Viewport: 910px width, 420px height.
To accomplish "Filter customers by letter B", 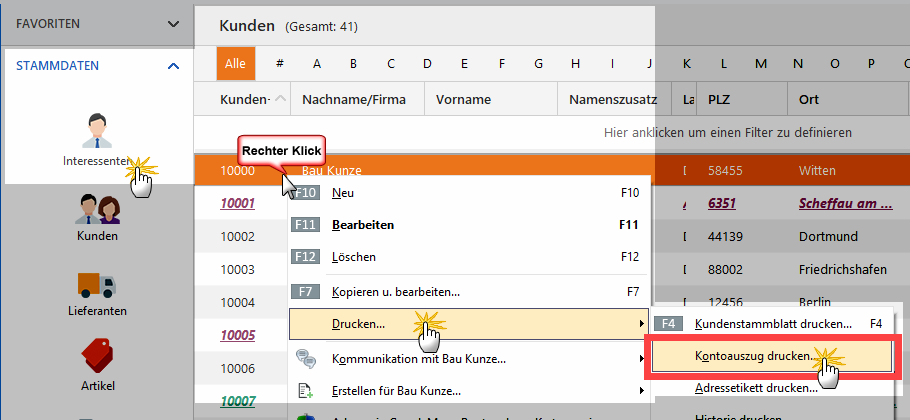I will (x=353, y=64).
